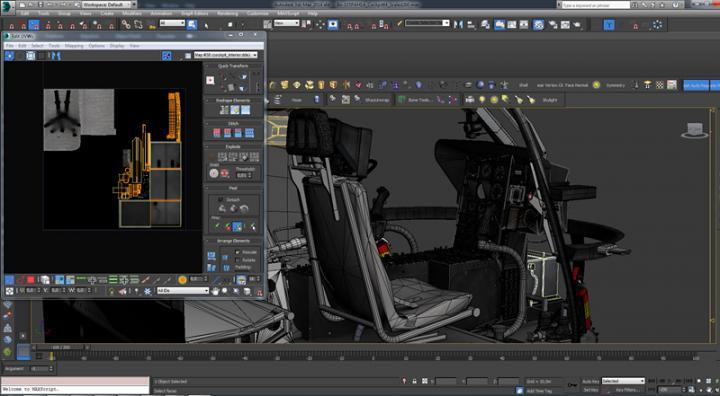Click the pan hand icon in UVW editor
This screenshot has height=396, width=720.
(215, 291)
